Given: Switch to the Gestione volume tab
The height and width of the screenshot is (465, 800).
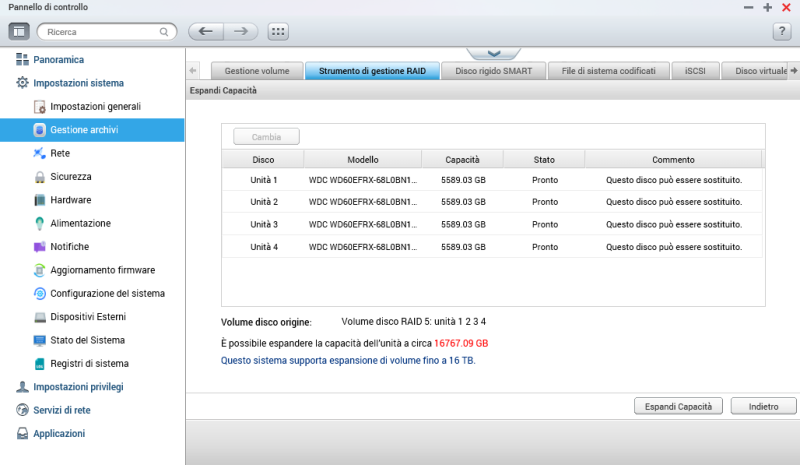Looking at the screenshot, I should point(256,71).
